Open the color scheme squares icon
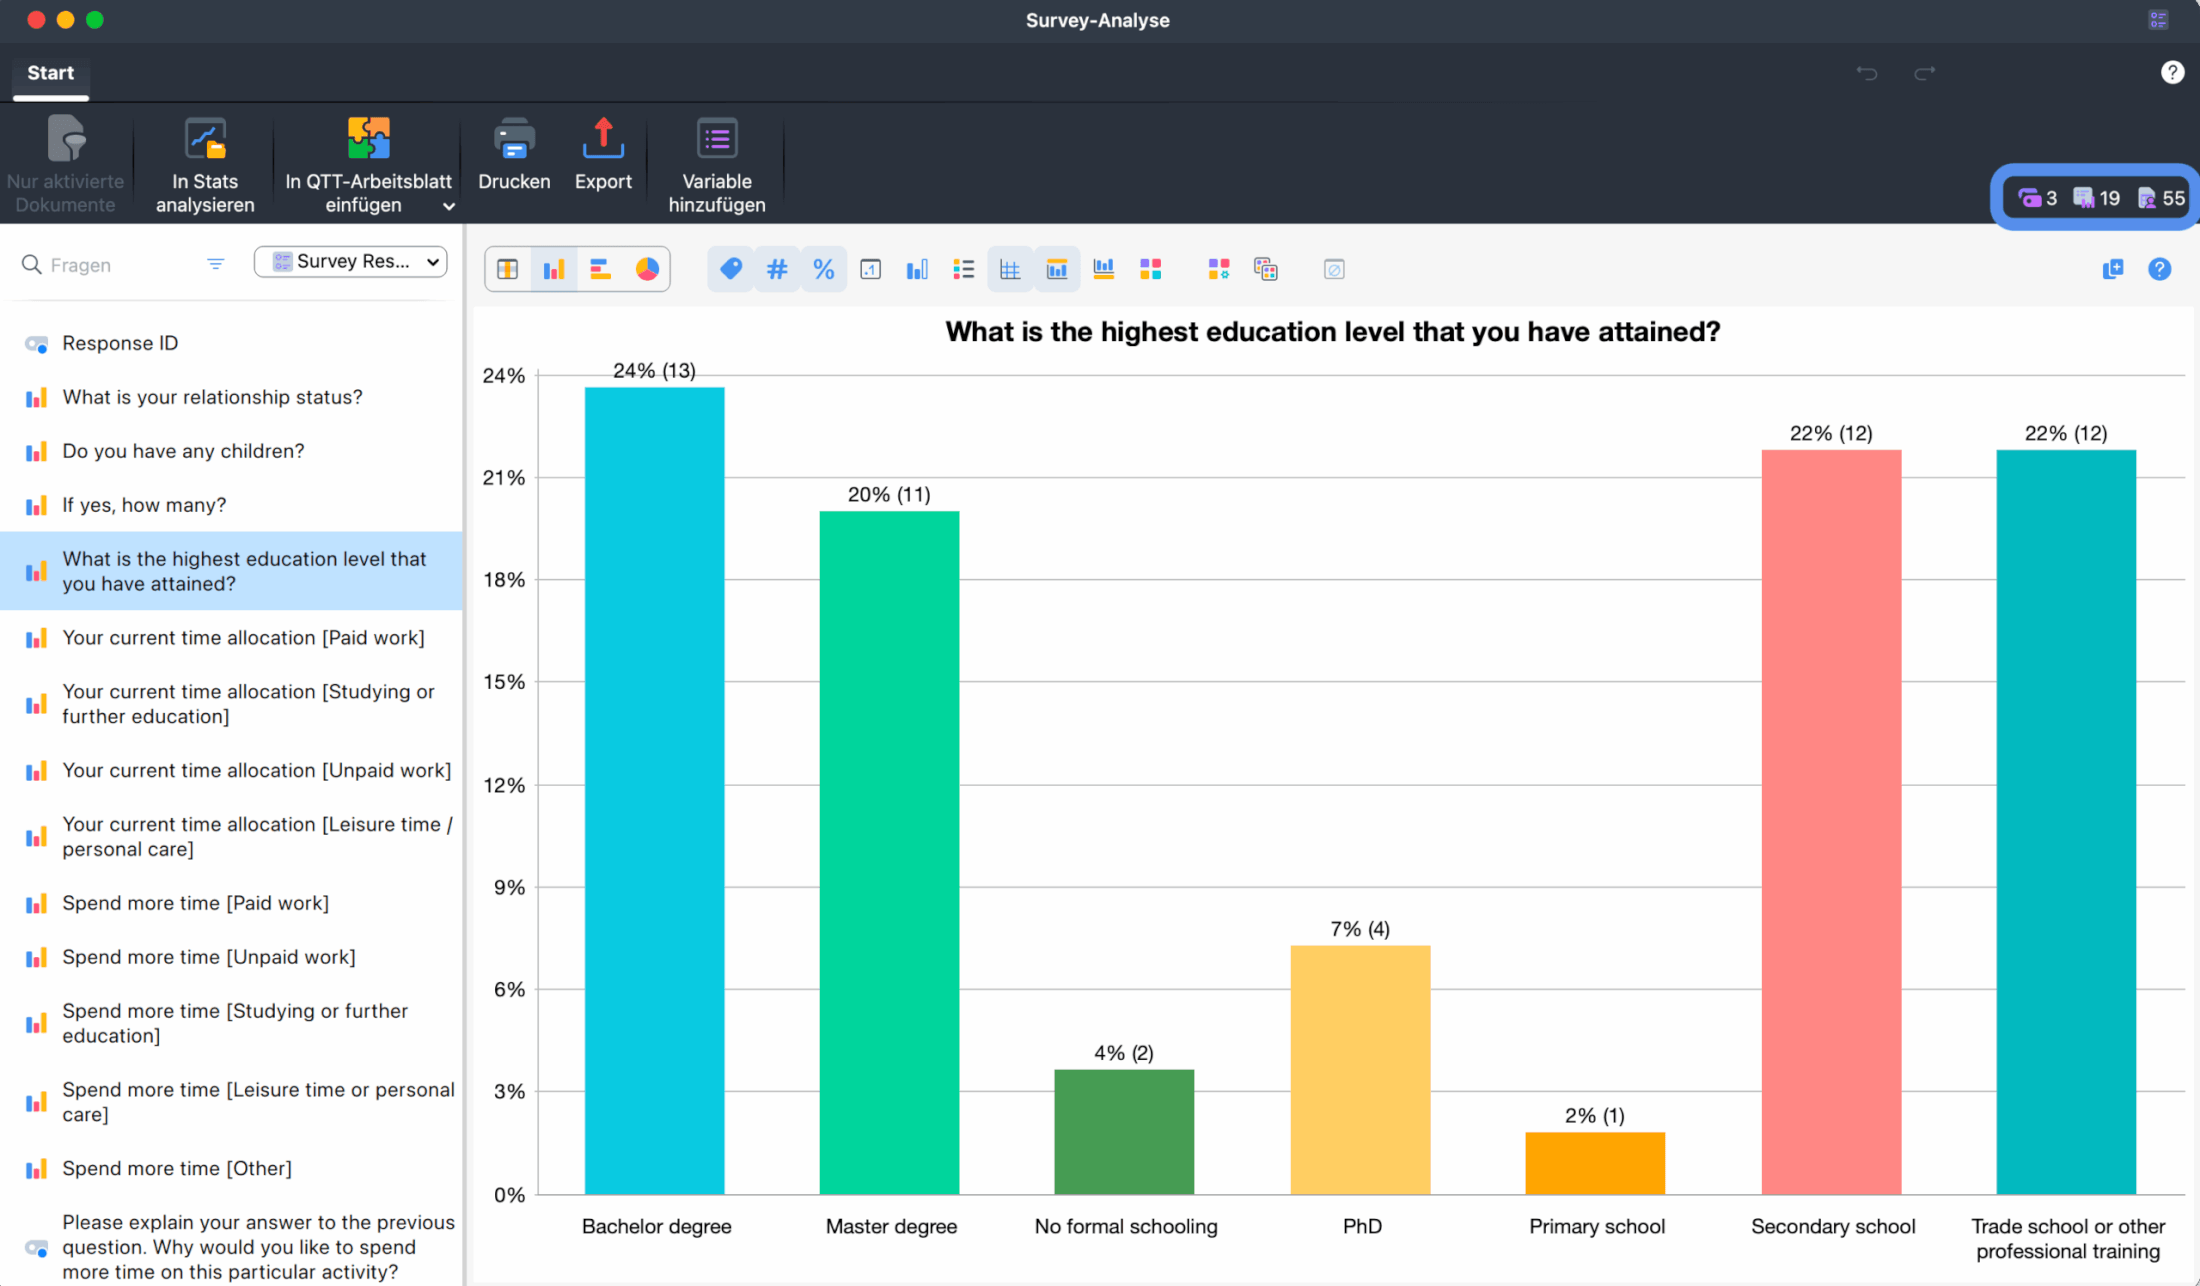 1150,269
